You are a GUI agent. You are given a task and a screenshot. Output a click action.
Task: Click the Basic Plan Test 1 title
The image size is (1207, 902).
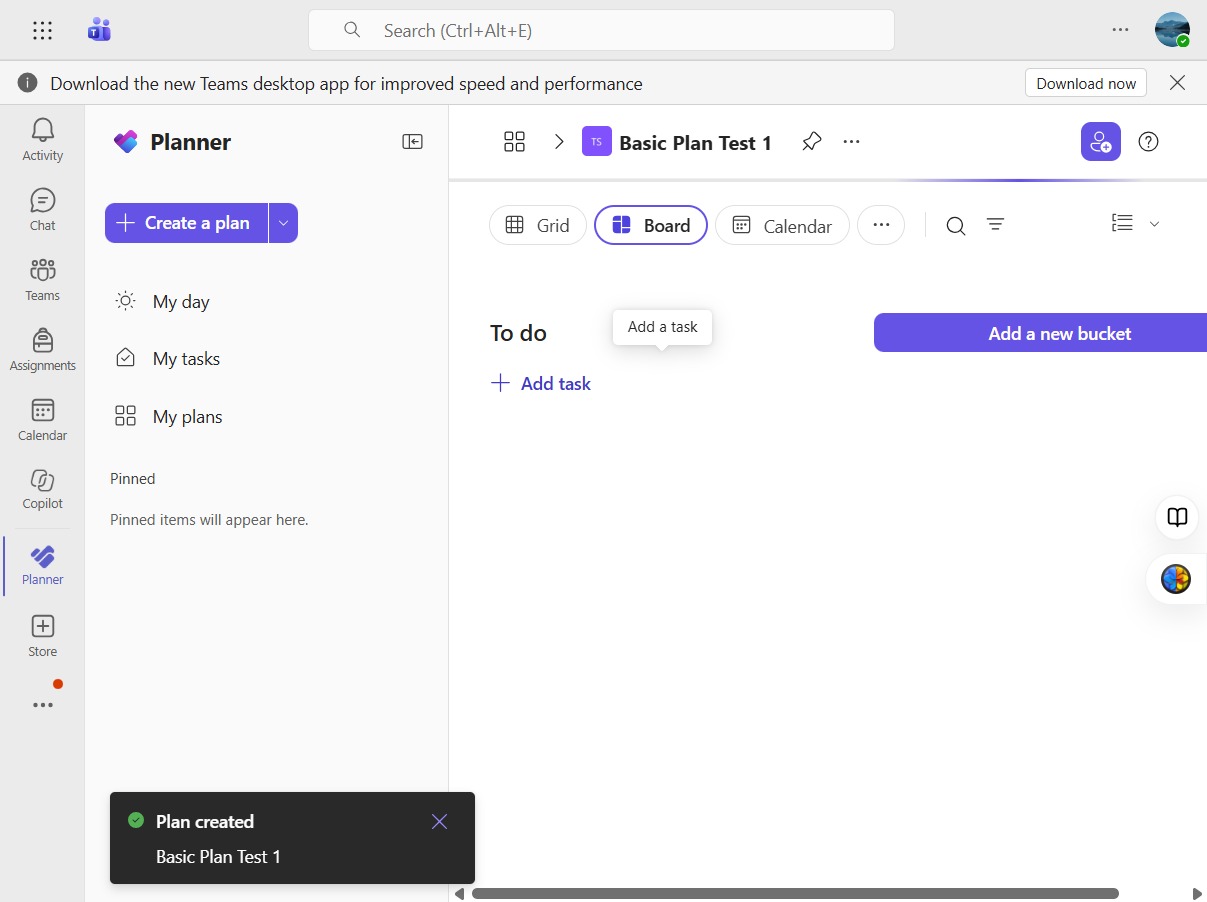[x=695, y=143]
